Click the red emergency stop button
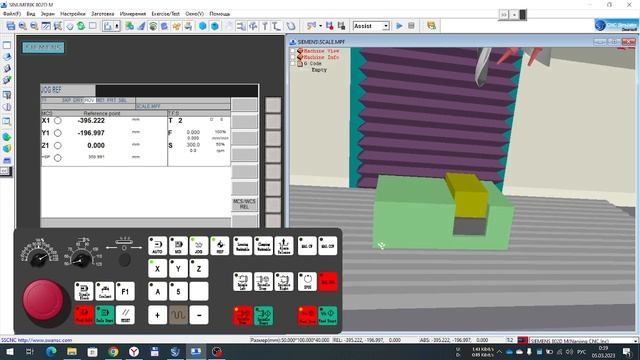 coord(43,299)
